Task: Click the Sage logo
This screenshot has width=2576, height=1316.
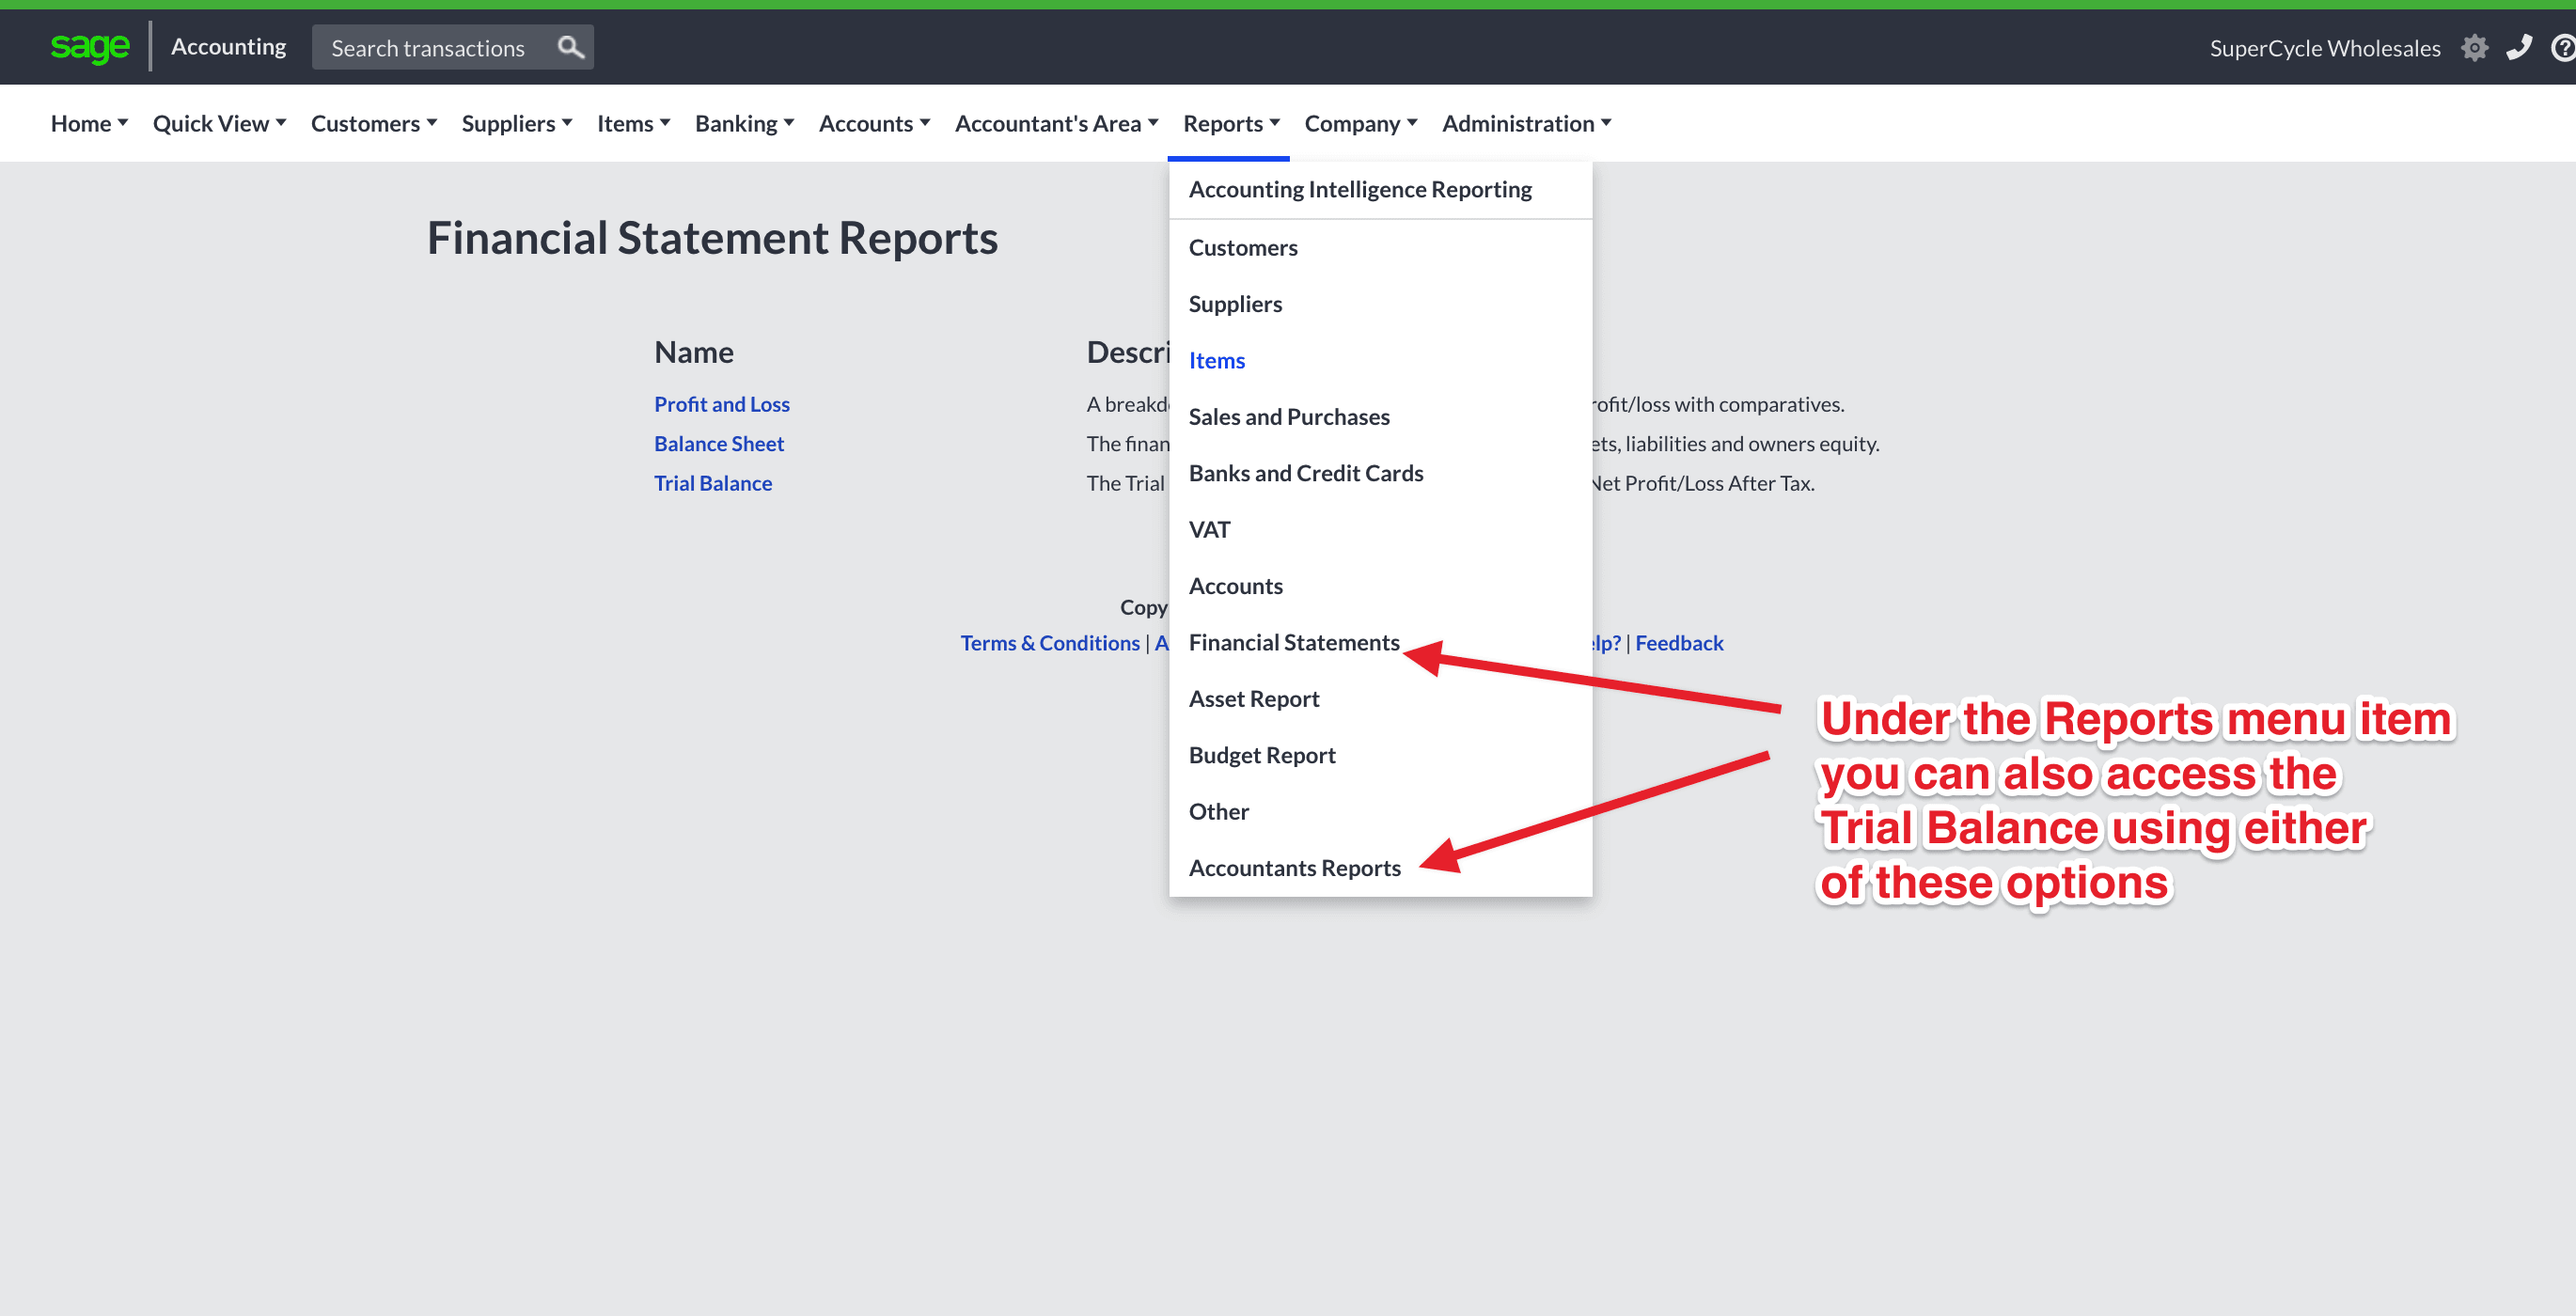Action: coord(89,46)
